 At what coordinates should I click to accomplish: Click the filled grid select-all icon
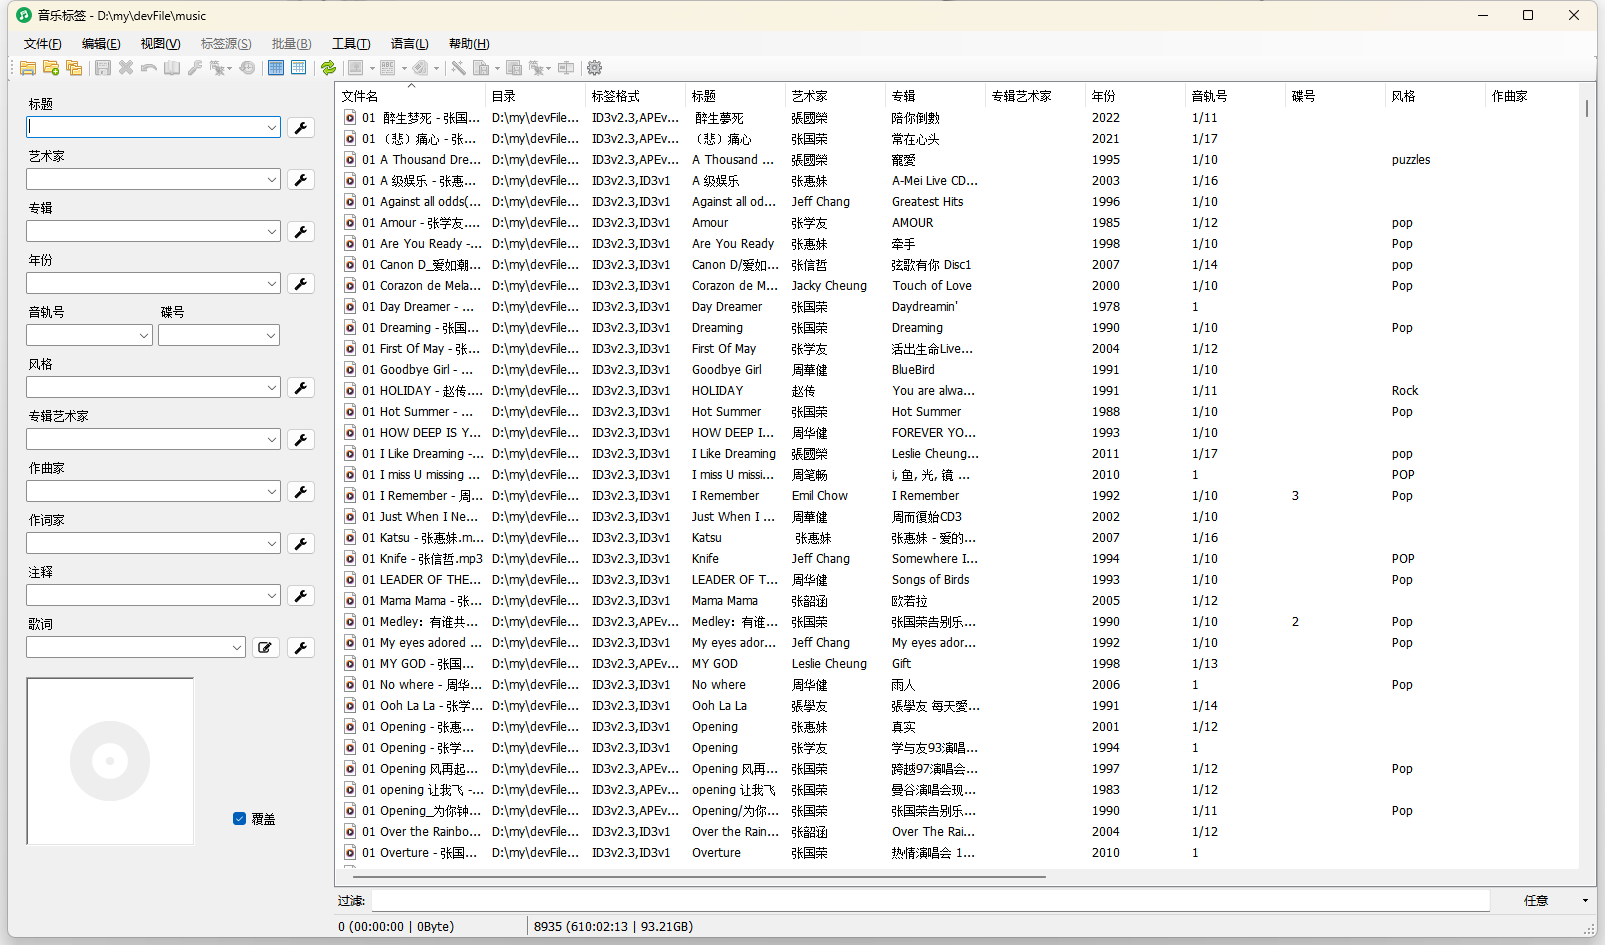pos(276,68)
